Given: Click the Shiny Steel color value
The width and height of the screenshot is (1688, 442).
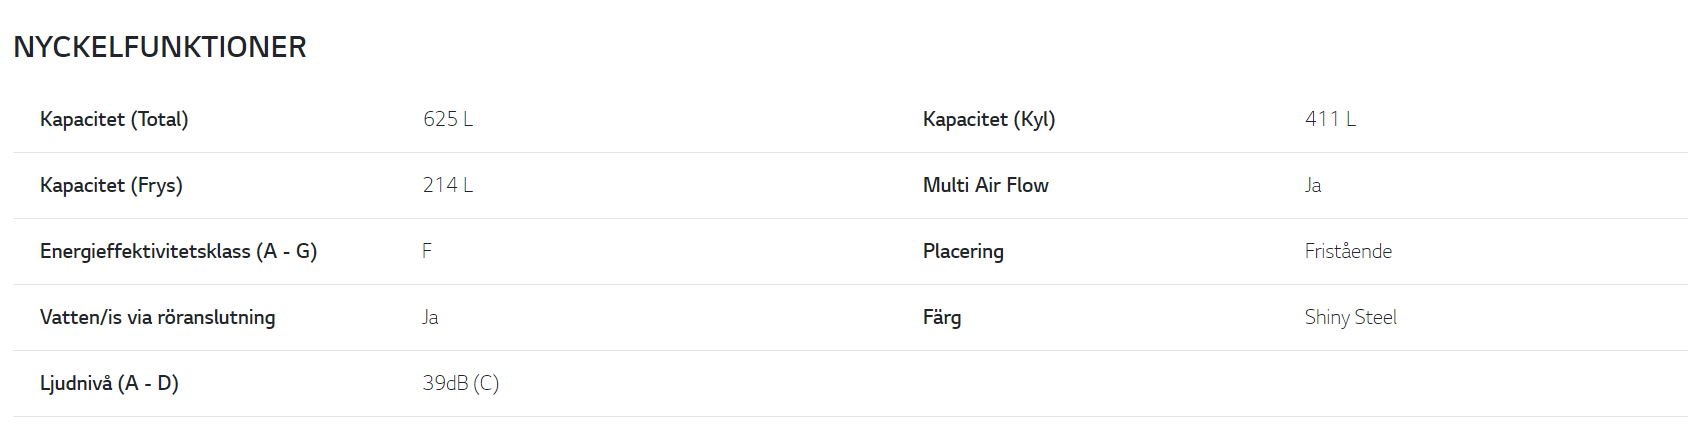Looking at the screenshot, I should tap(1351, 317).
